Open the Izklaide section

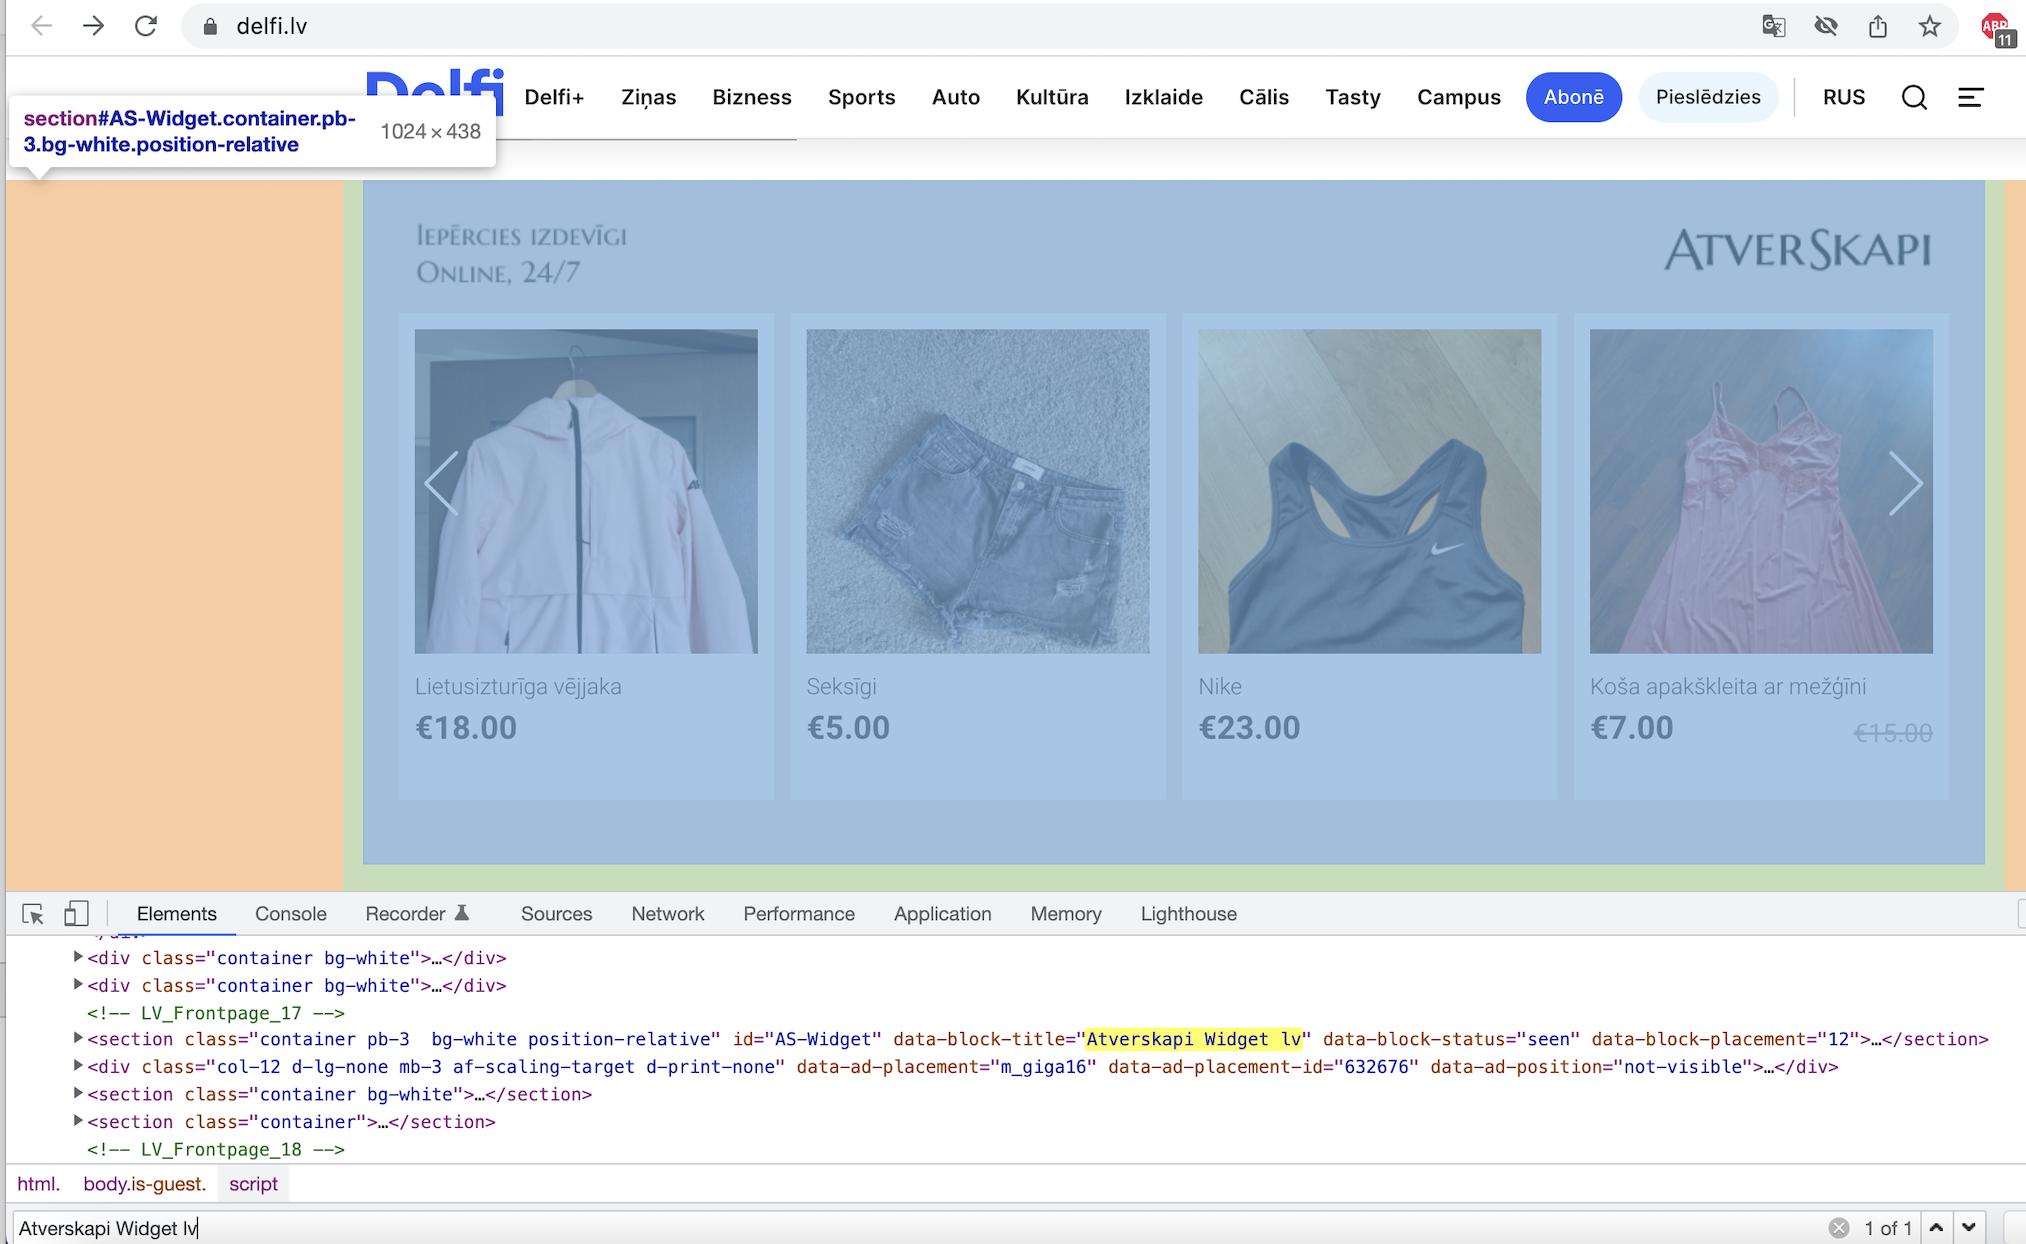tap(1163, 97)
